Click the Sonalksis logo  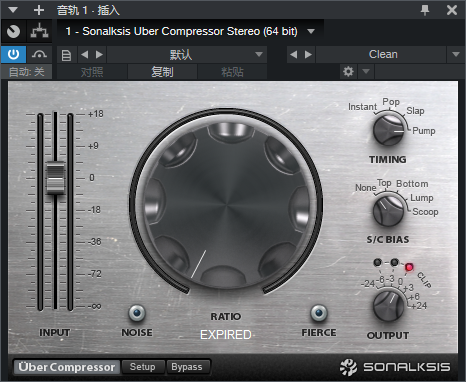[x=395, y=367]
